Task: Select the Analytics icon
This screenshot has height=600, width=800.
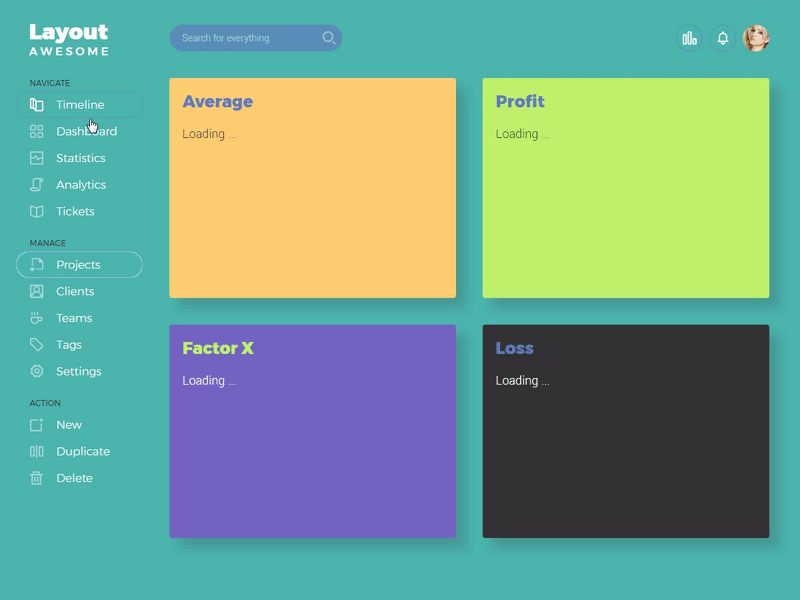Action: click(35, 184)
